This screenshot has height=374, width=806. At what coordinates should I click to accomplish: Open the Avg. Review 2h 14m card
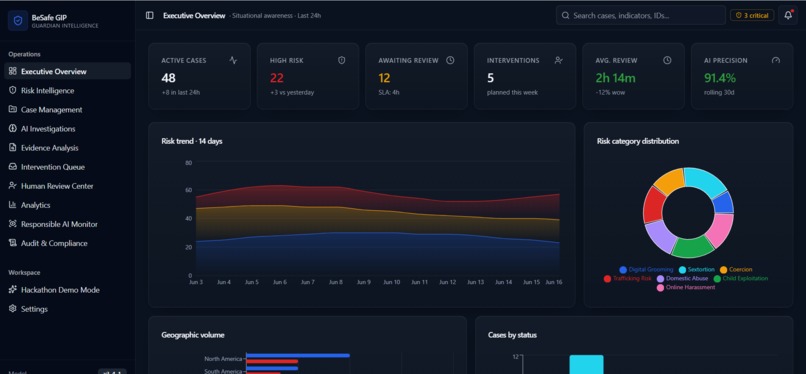pos(633,76)
